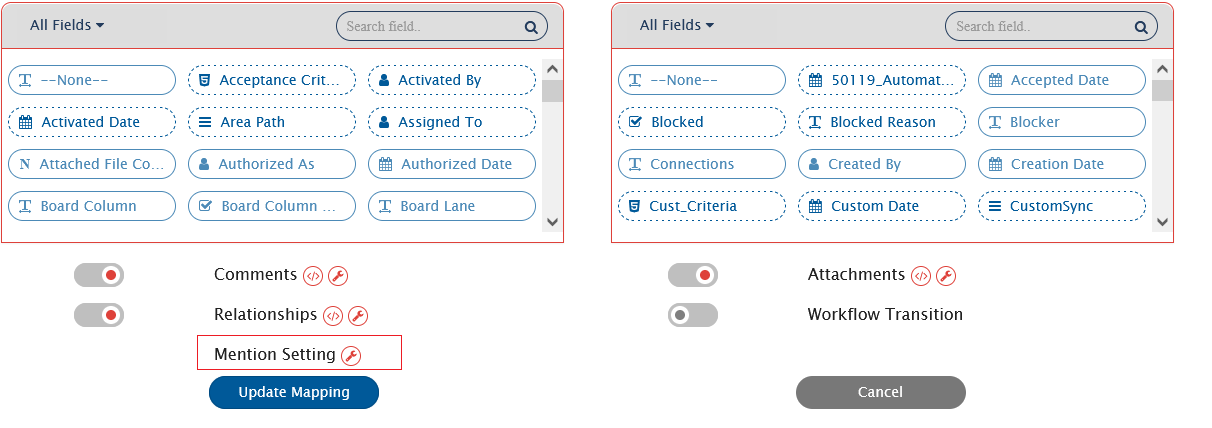Screen dimensions: 1212x428
Task: Click the search magnifier in left panel
Action: pos(531,27)
